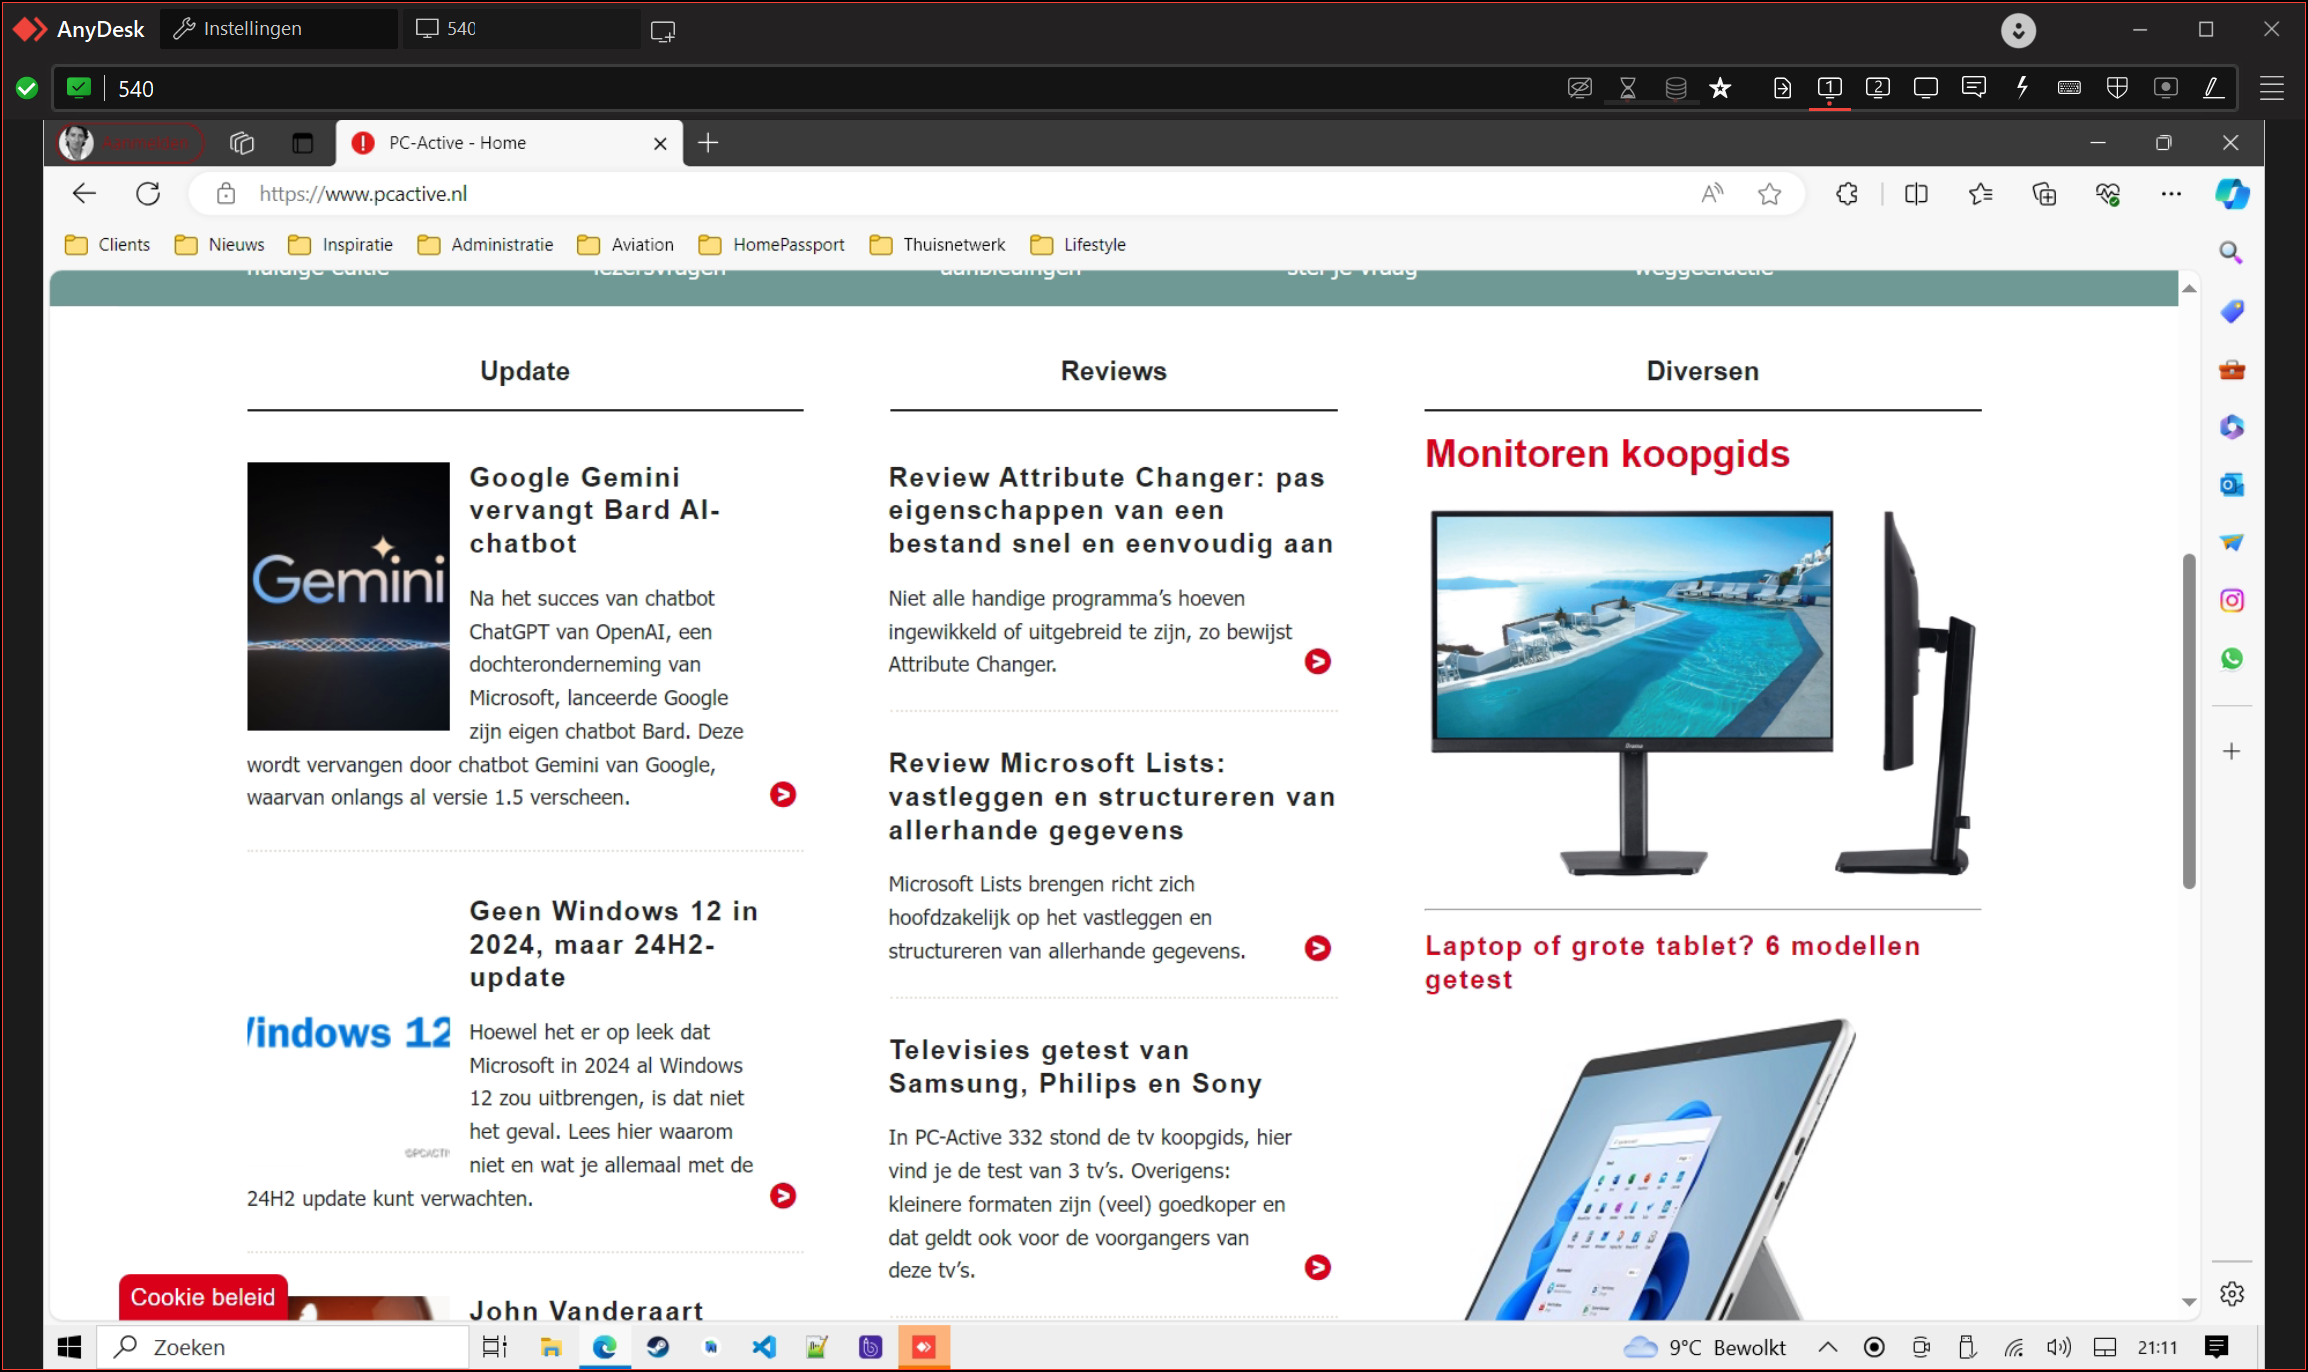Viewport: 2308px width, 1372px height.
Task: Open read aloud icon in address bar
Action: 1712,194
